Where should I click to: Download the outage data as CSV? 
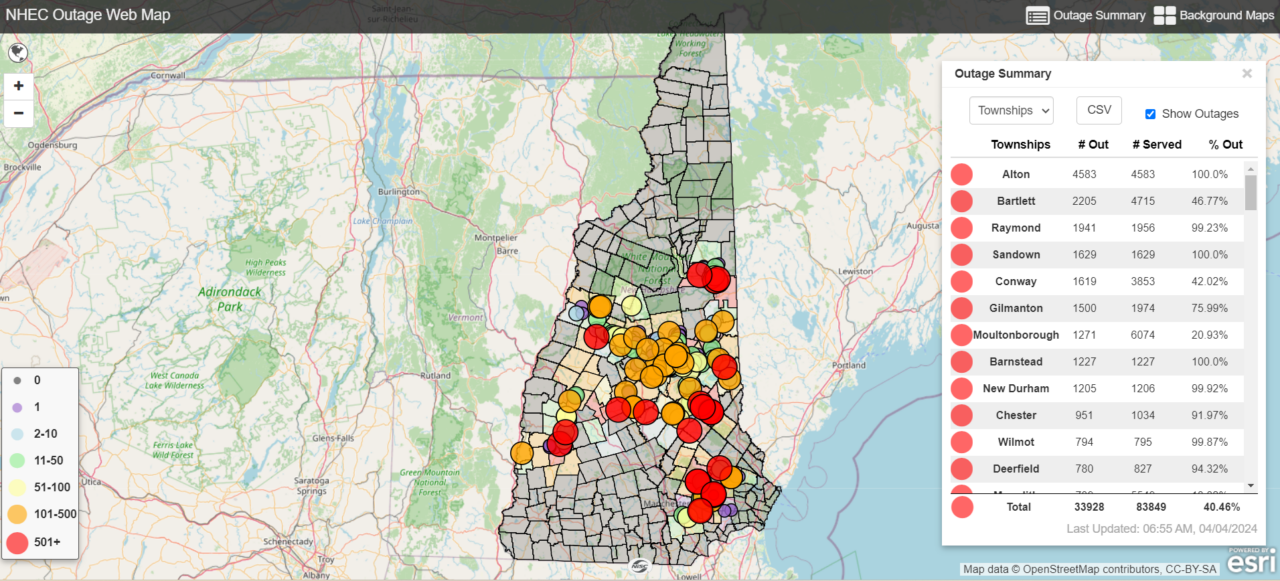pos(1098,110)
